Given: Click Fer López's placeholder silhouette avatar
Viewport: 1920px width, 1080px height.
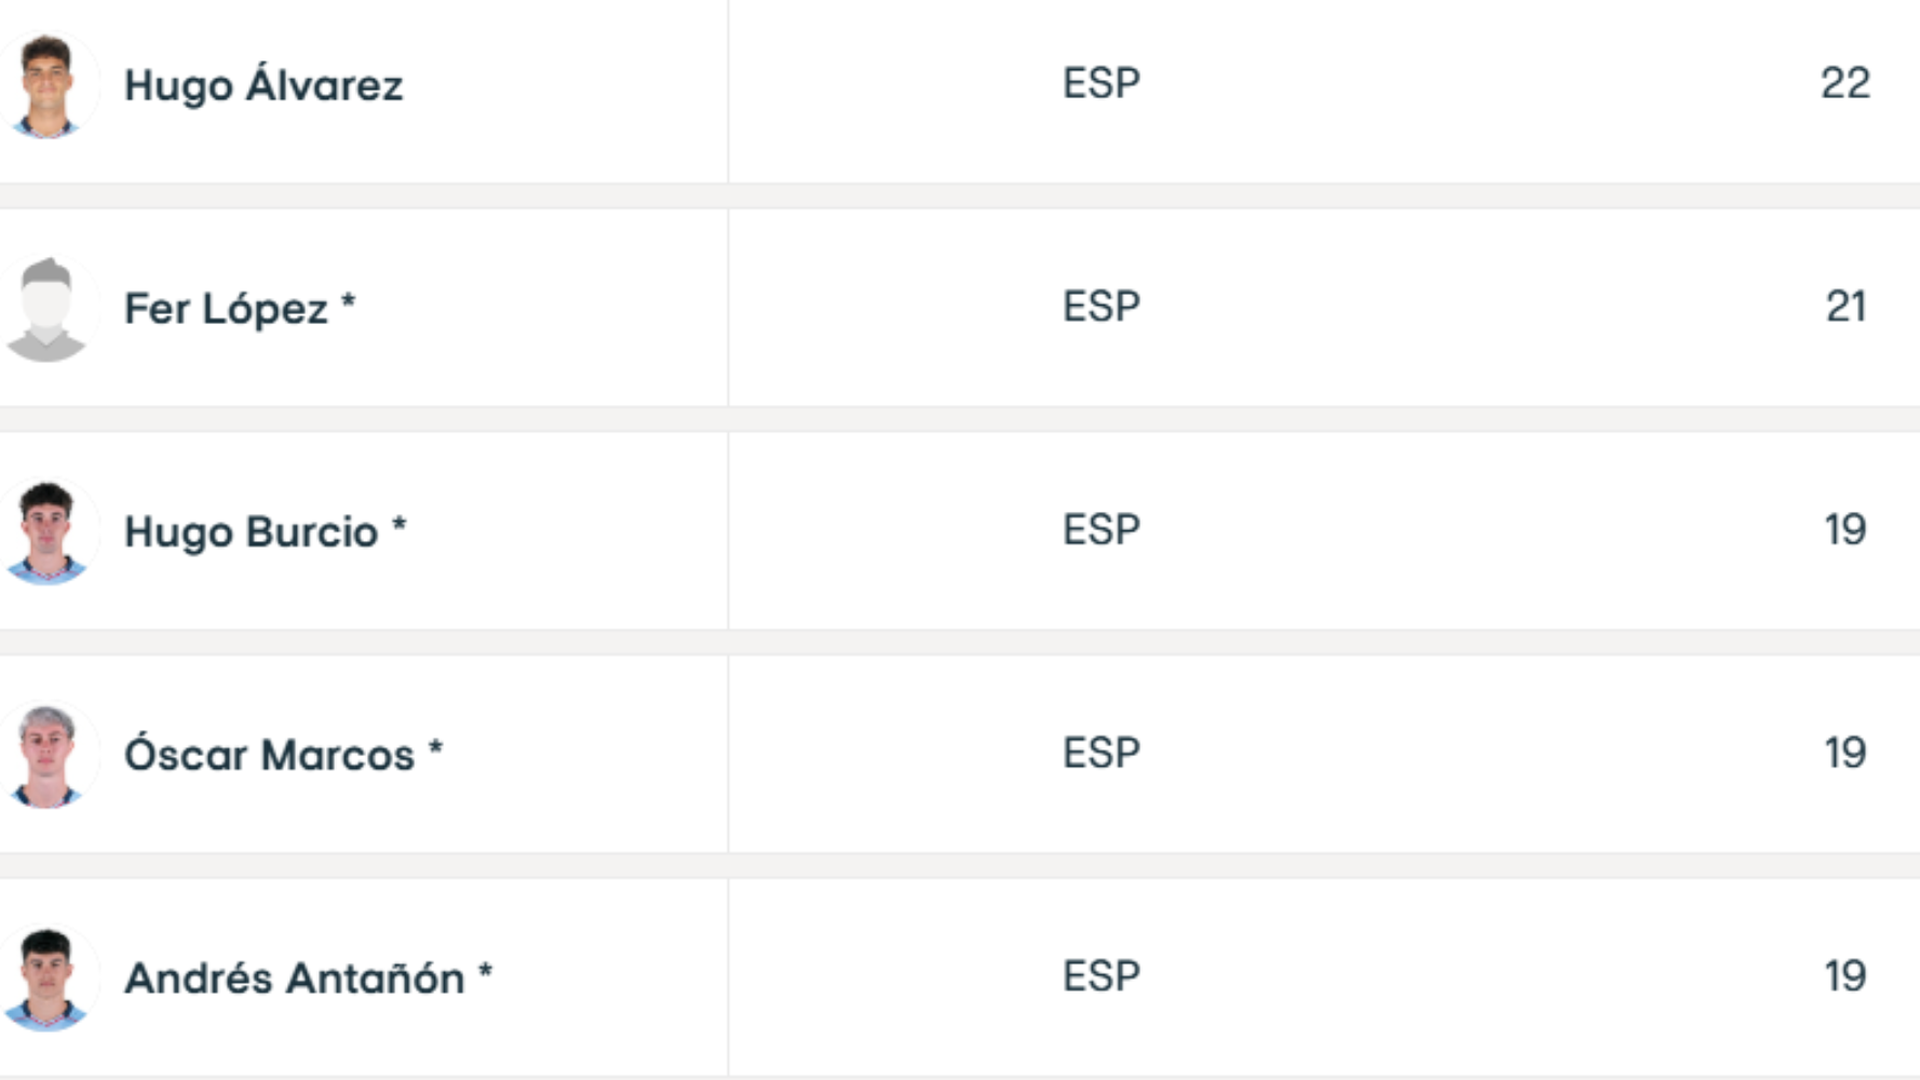Looking at the screenshot, I should click(x=47, y=308).
